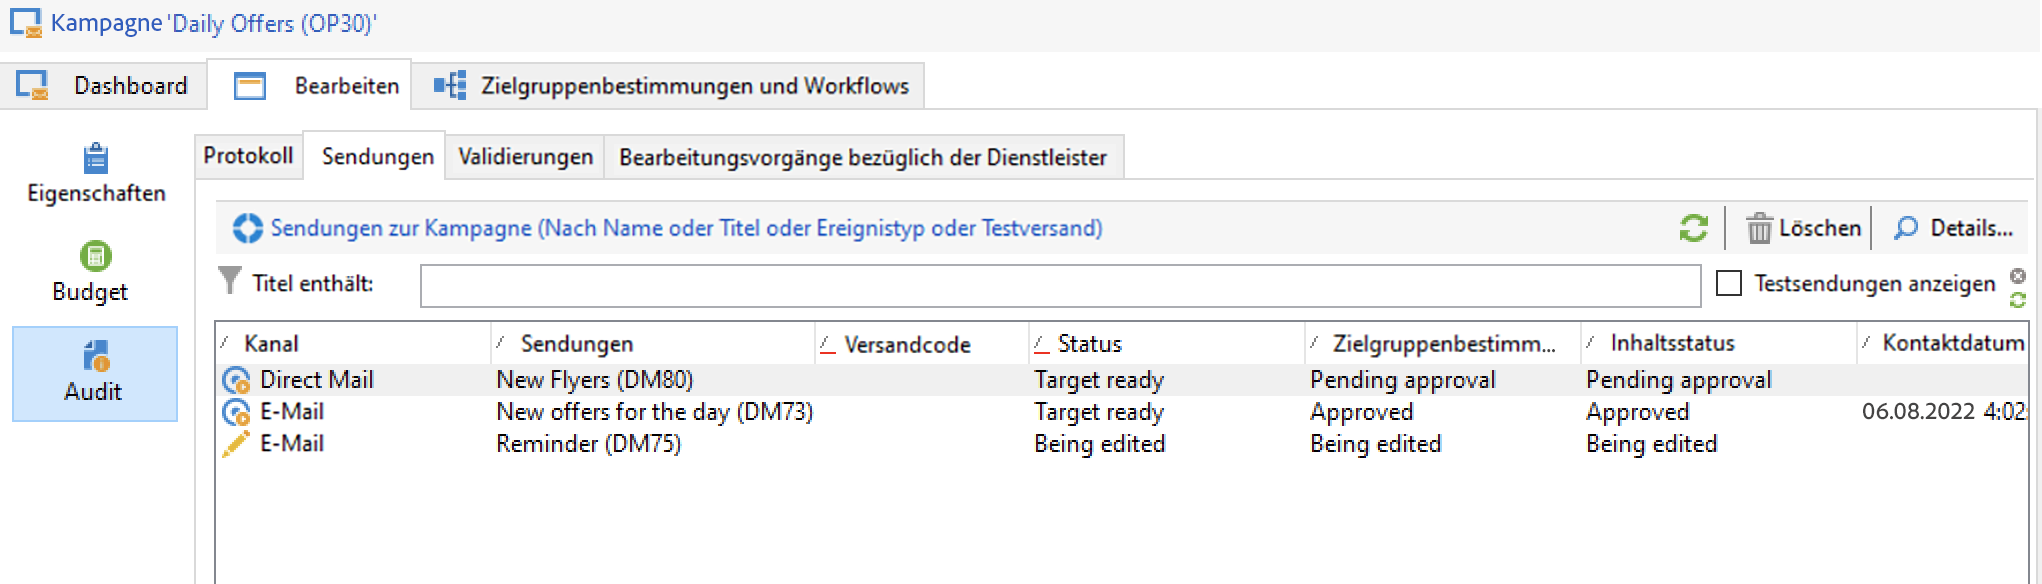Enable the Testsendungen anzeigen checkbox

(1729, 284)
